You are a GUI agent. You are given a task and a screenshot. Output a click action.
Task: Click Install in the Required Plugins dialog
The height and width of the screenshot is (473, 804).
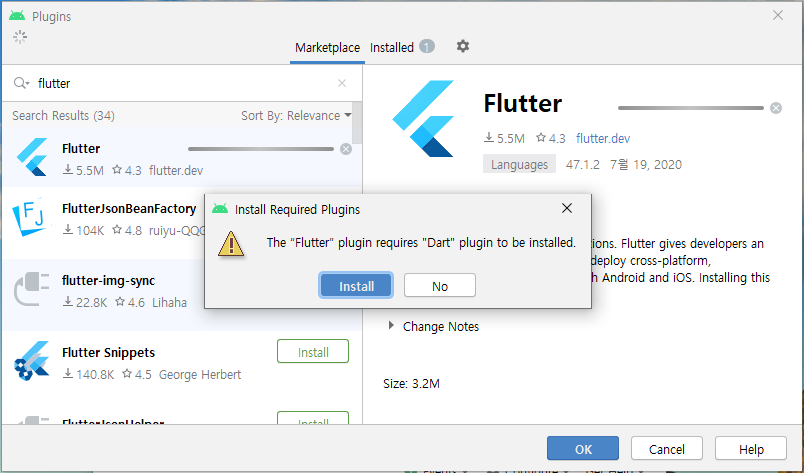pos(356,286)
